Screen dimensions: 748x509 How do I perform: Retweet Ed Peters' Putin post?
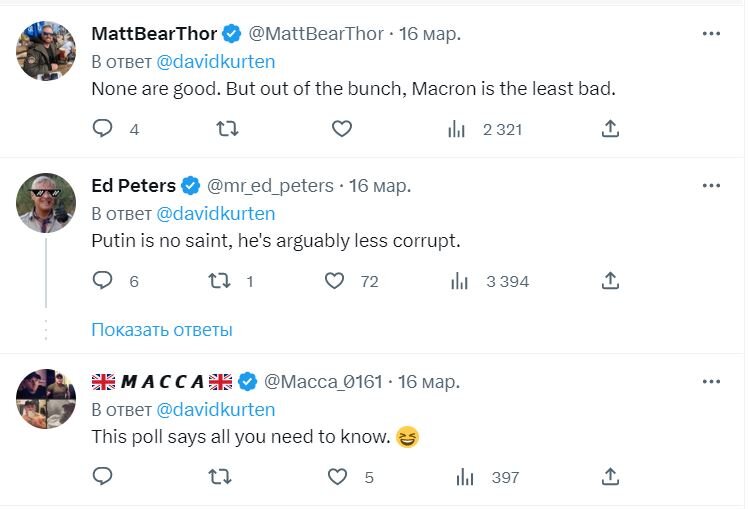pyautogui.click(x=219, y=281)
